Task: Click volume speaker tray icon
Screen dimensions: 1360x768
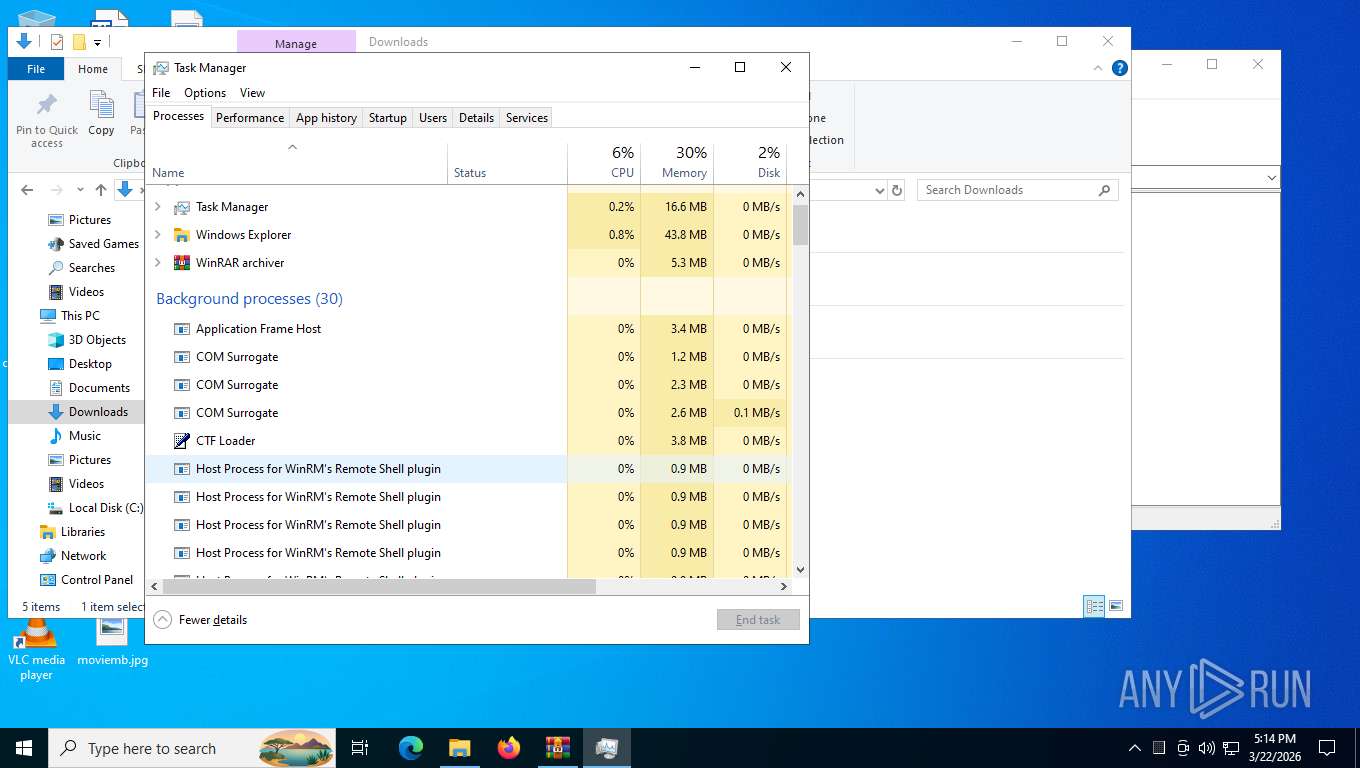Action: (x=1206, y=747)
